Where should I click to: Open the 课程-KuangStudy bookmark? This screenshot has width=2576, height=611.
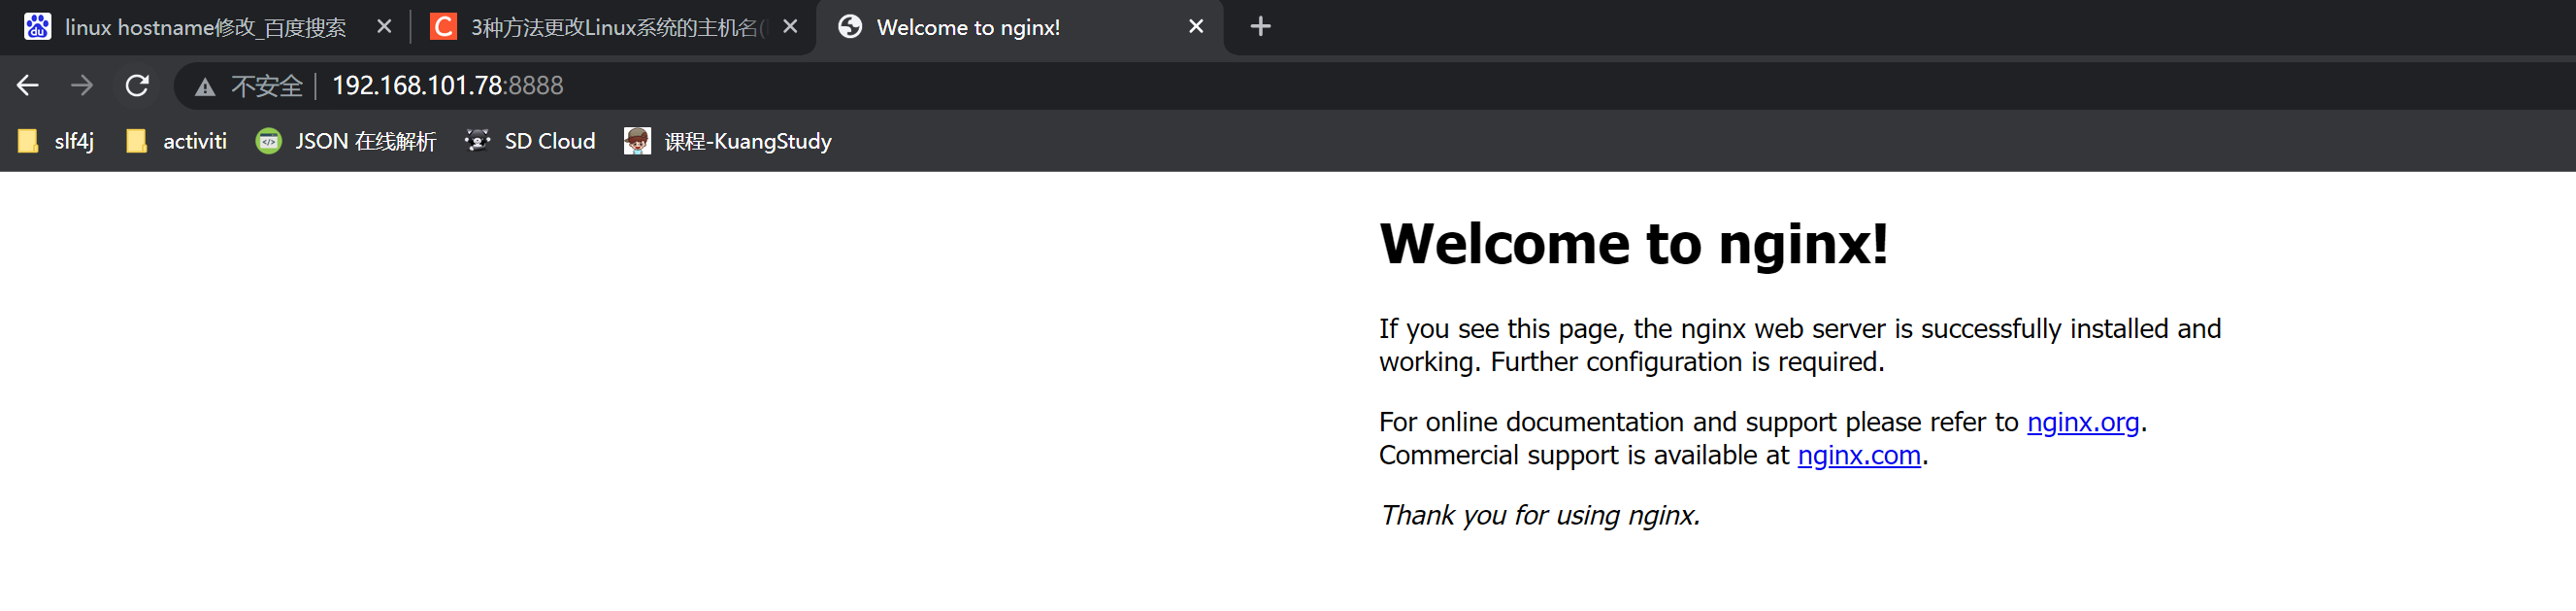[x=728, y=141]
